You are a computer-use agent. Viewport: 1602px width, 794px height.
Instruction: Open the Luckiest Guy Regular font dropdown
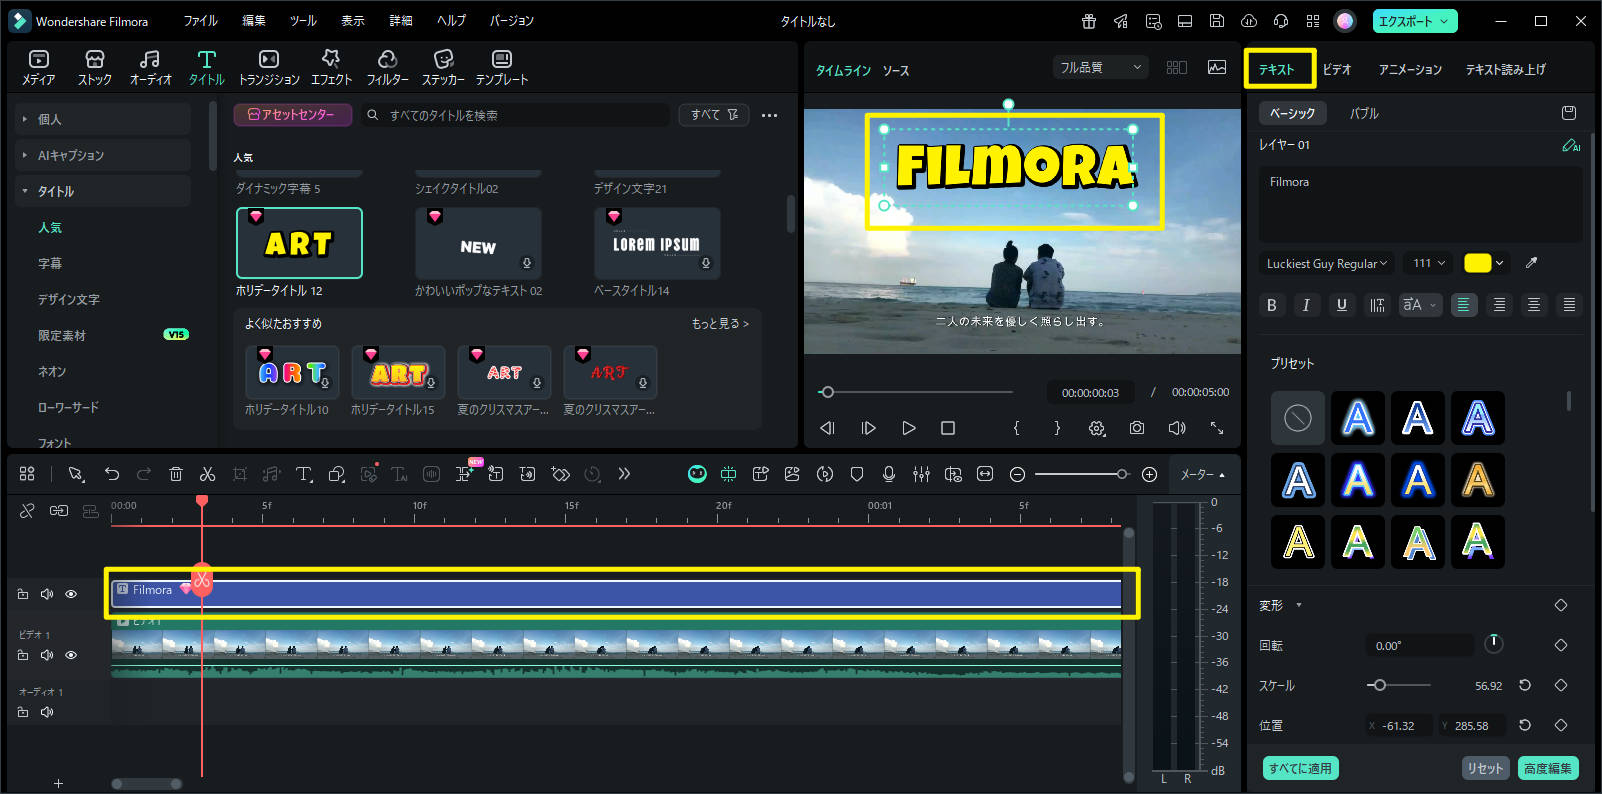point(1326,264)
